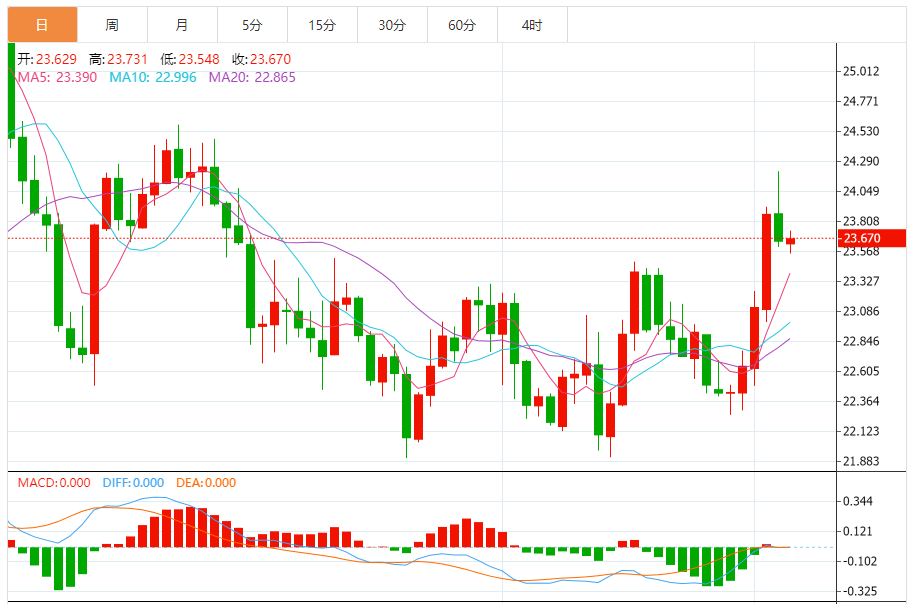Click the tall red candle reaching 23.808
Viewport: 915px width, 604px height.
(x=766, y=262)
